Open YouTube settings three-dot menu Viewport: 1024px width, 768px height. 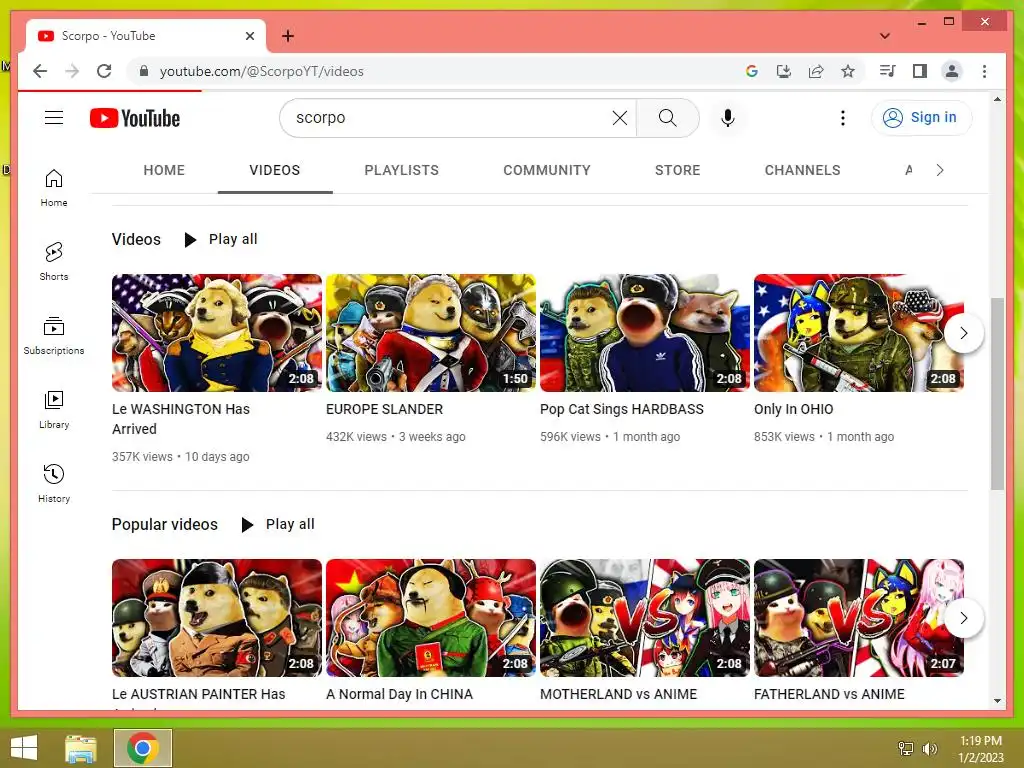pos(842,118)
